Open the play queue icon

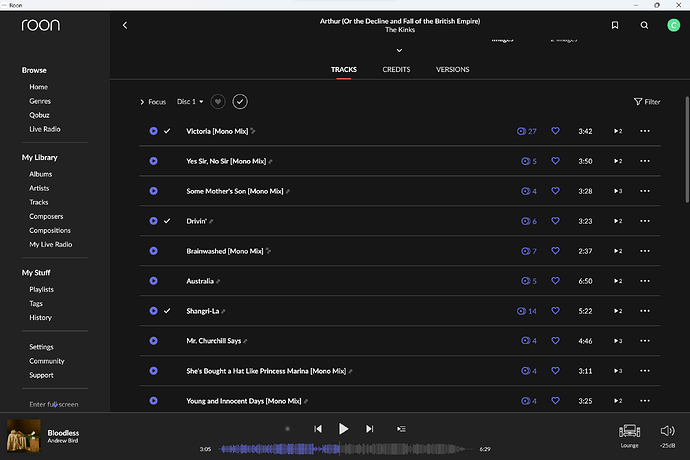click(401, 429)
